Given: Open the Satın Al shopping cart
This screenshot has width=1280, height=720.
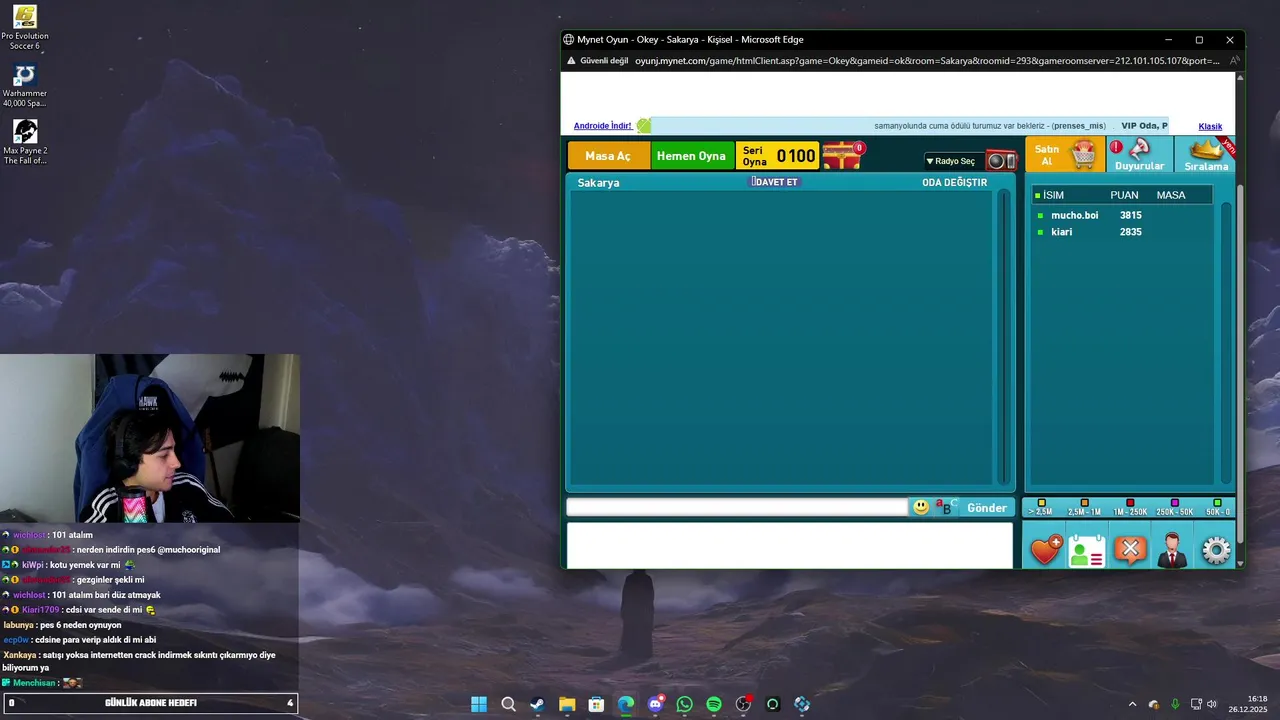Looking at the screenshot, I should [1064, 154].
